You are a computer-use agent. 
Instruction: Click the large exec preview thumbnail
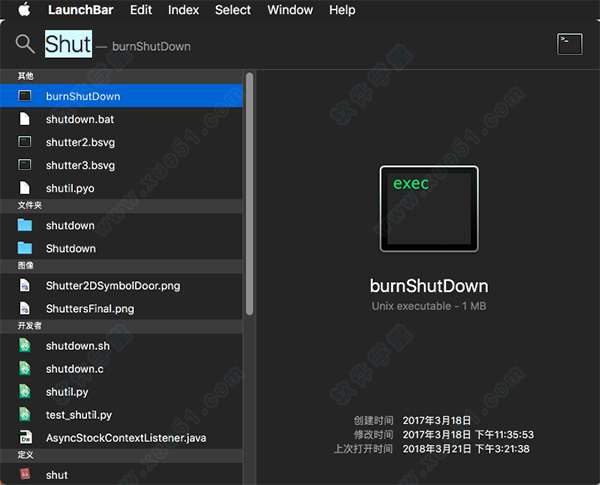pos(429,209)
